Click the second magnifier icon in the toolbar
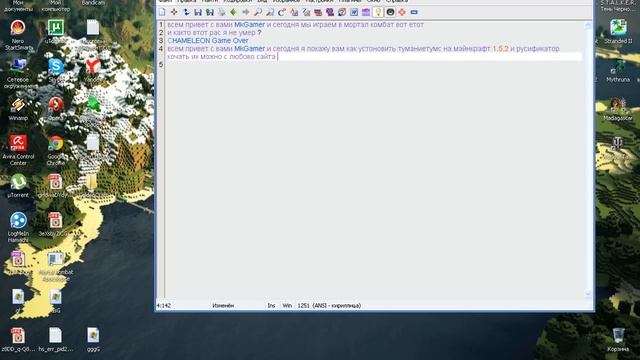The image size is (640, 360). click(x=270, y=12)
